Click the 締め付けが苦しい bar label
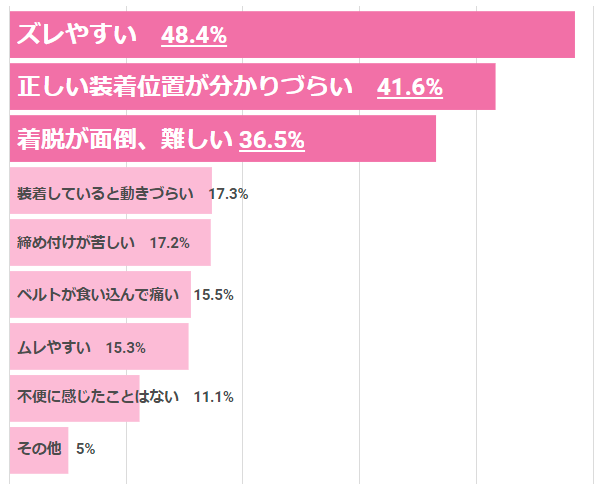 76,243
